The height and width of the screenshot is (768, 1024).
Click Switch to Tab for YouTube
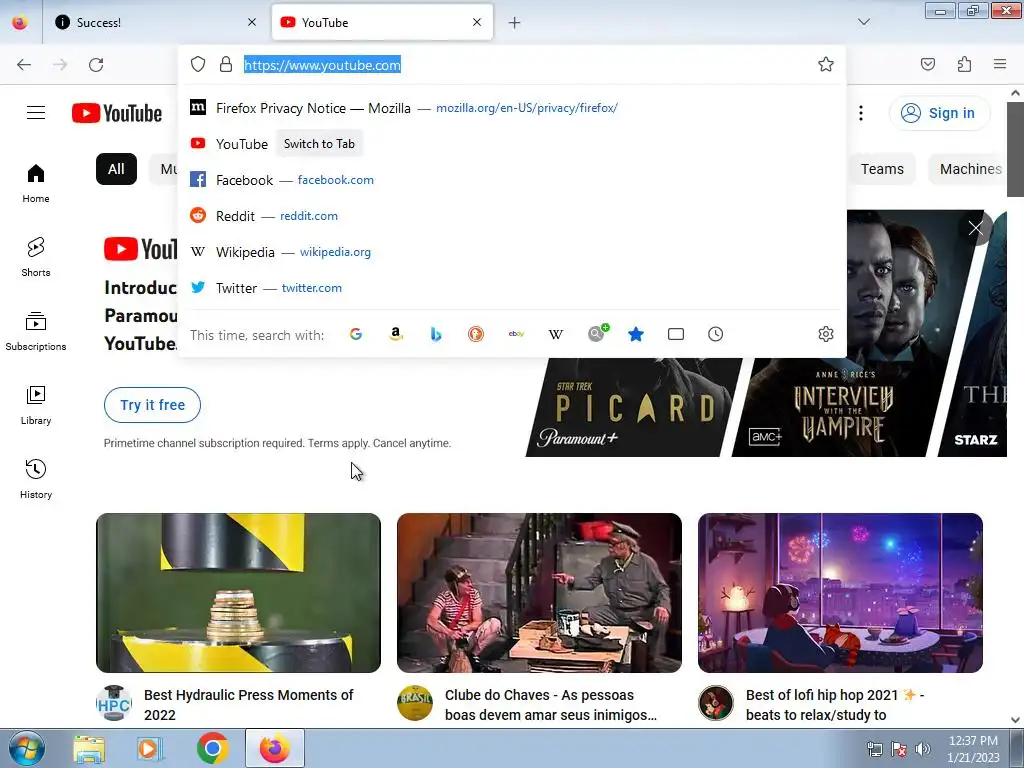click(x=319, y=144)
